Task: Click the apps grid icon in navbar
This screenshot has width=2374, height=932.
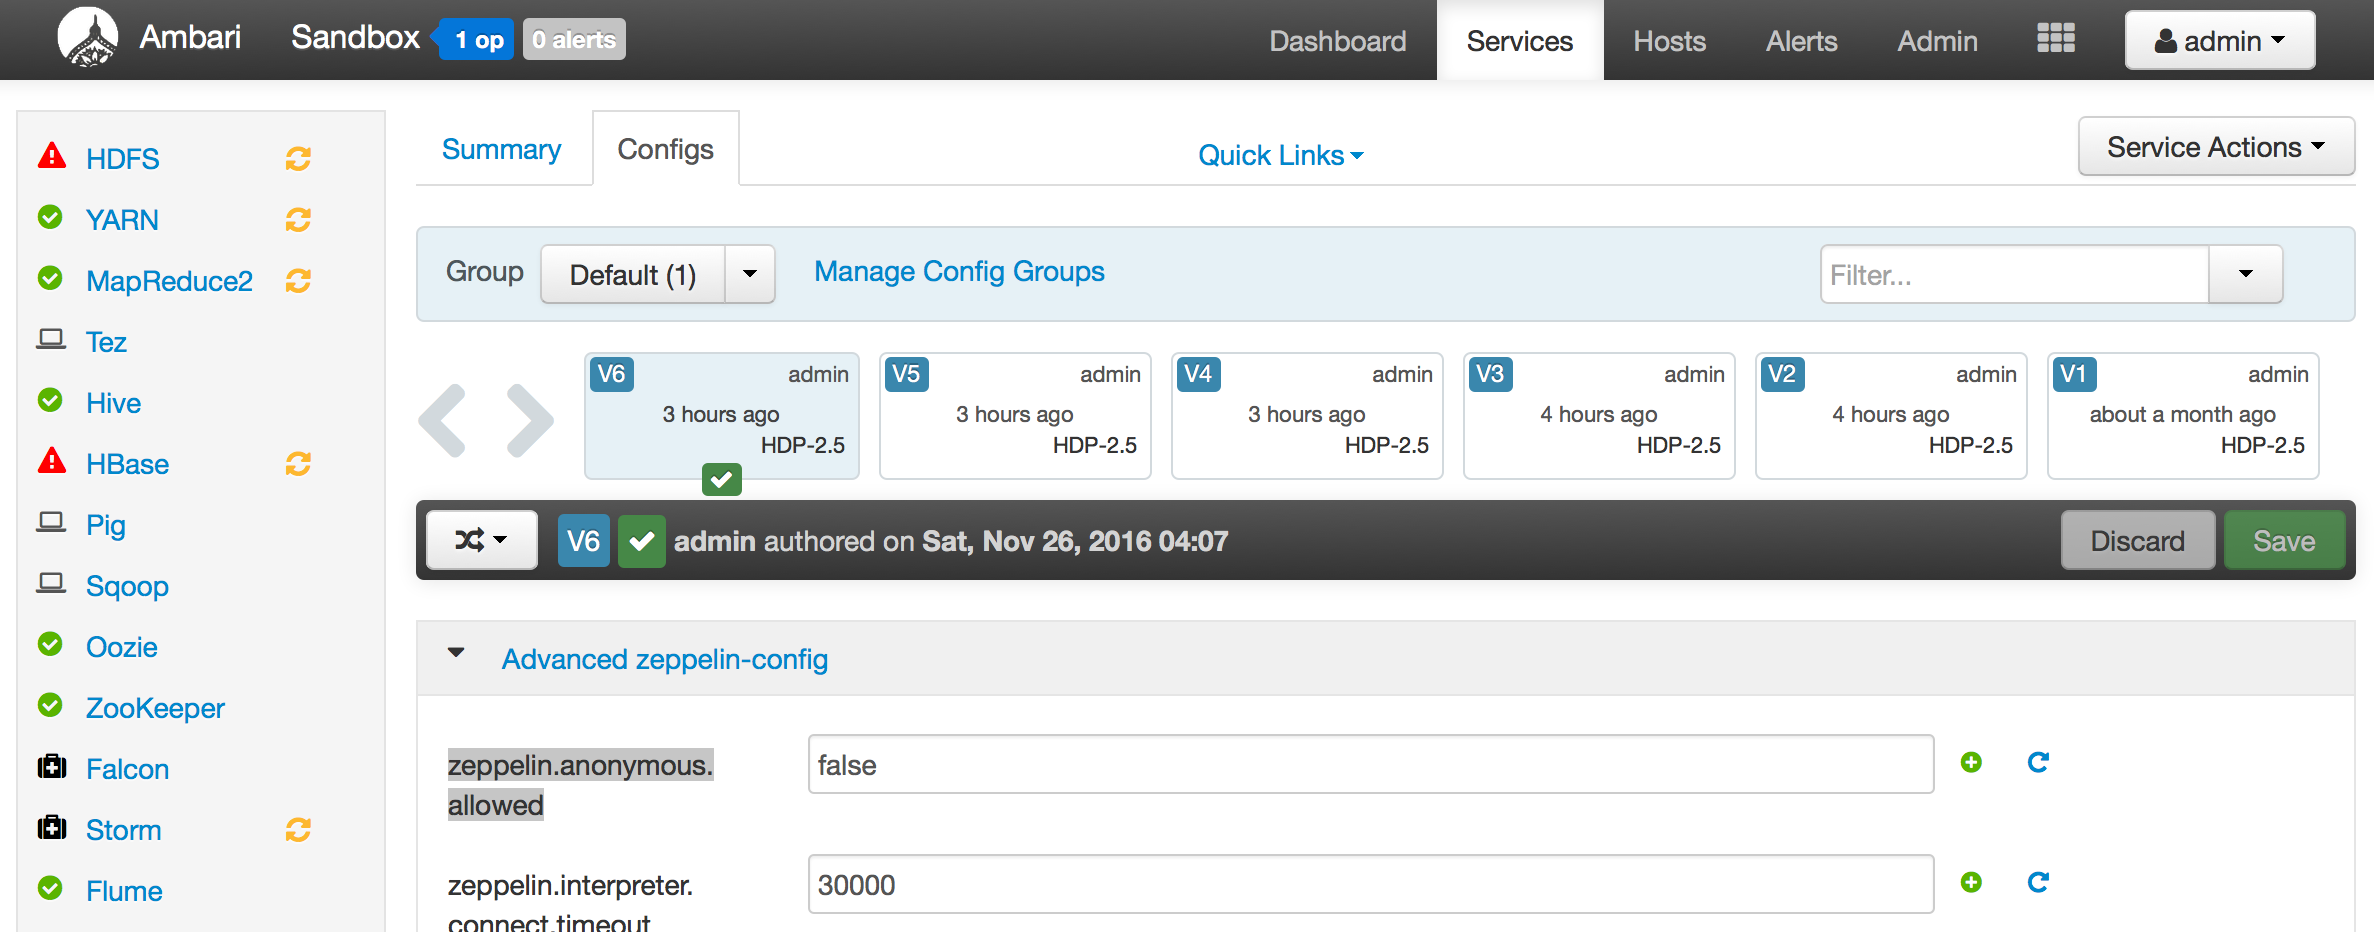Action: (x=2055, y=38)
